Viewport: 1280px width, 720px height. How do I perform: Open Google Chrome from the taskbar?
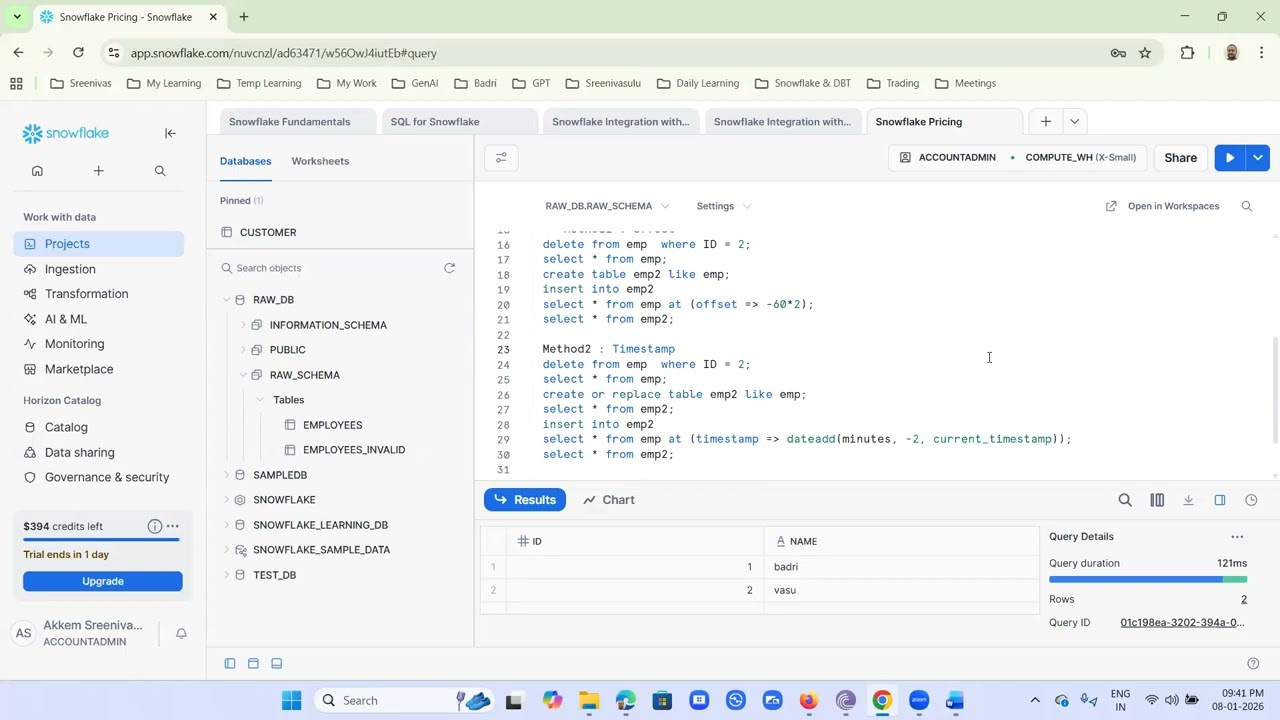click(882, 701)
